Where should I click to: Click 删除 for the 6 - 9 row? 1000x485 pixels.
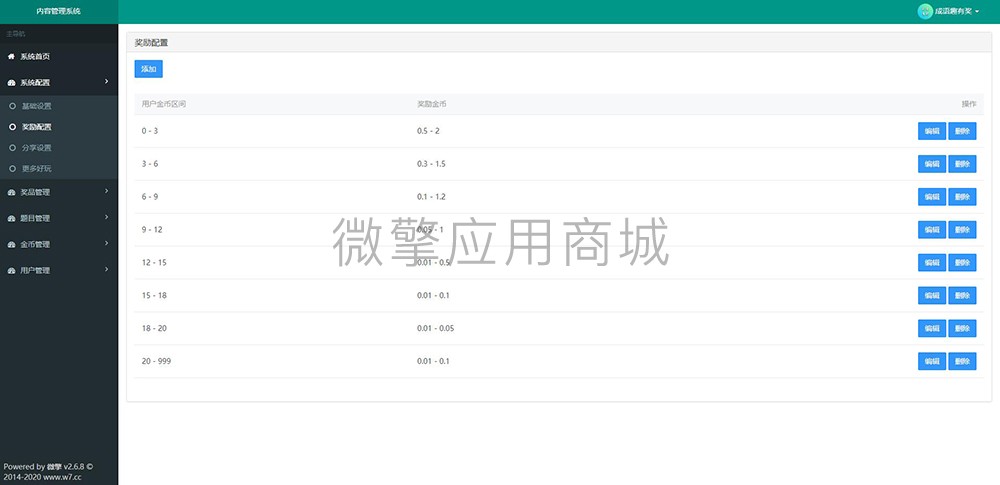962,197
